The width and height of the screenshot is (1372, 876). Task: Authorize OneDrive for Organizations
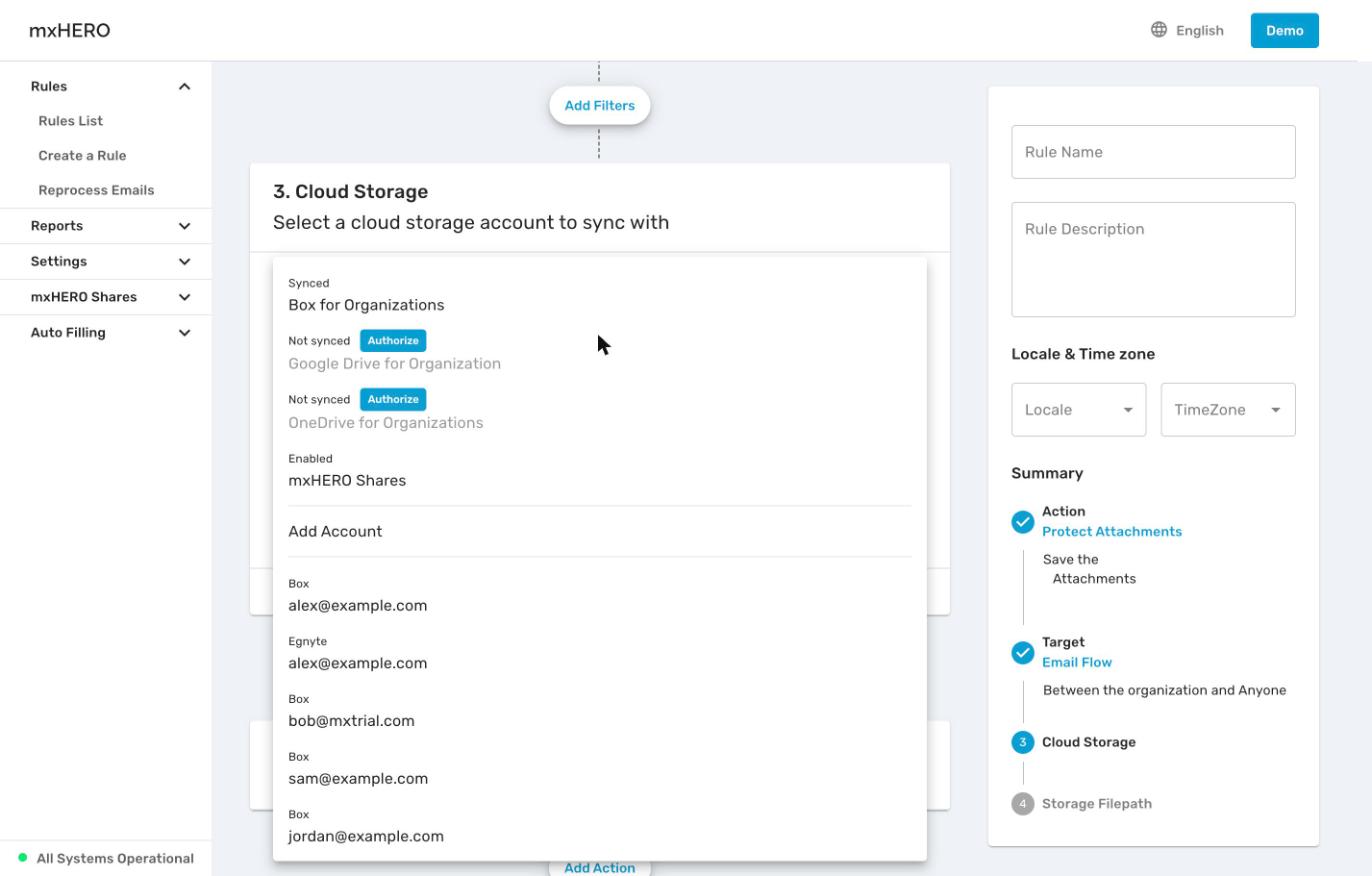pyautogui.click(x=393, y=399)
